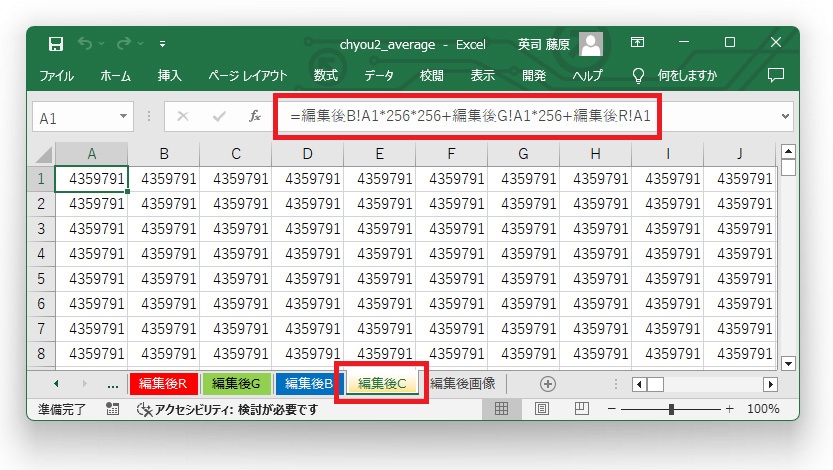Switch to Page Layout view icon
This screenshot has height=470, width=833.
[541, 408]
